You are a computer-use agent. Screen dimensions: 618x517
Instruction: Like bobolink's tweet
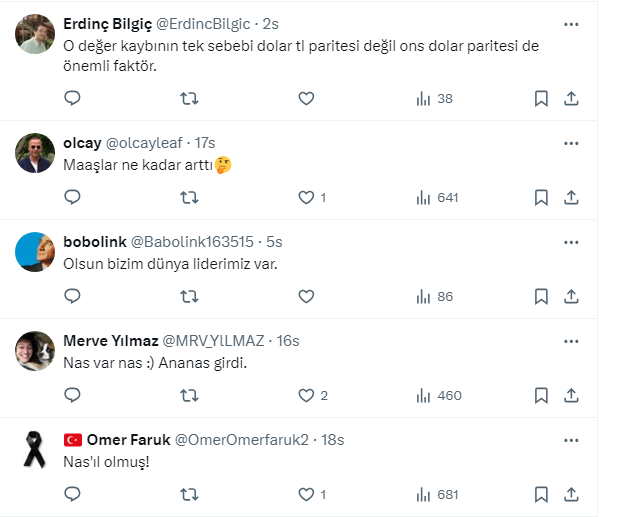(x=306, y=296)
